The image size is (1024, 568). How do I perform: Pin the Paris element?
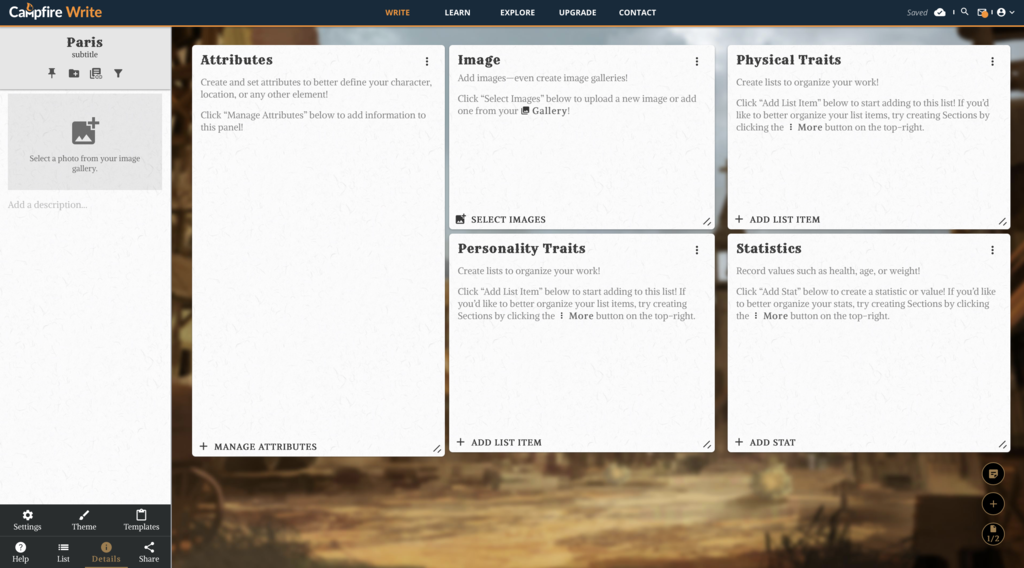[x=52, y=73]
